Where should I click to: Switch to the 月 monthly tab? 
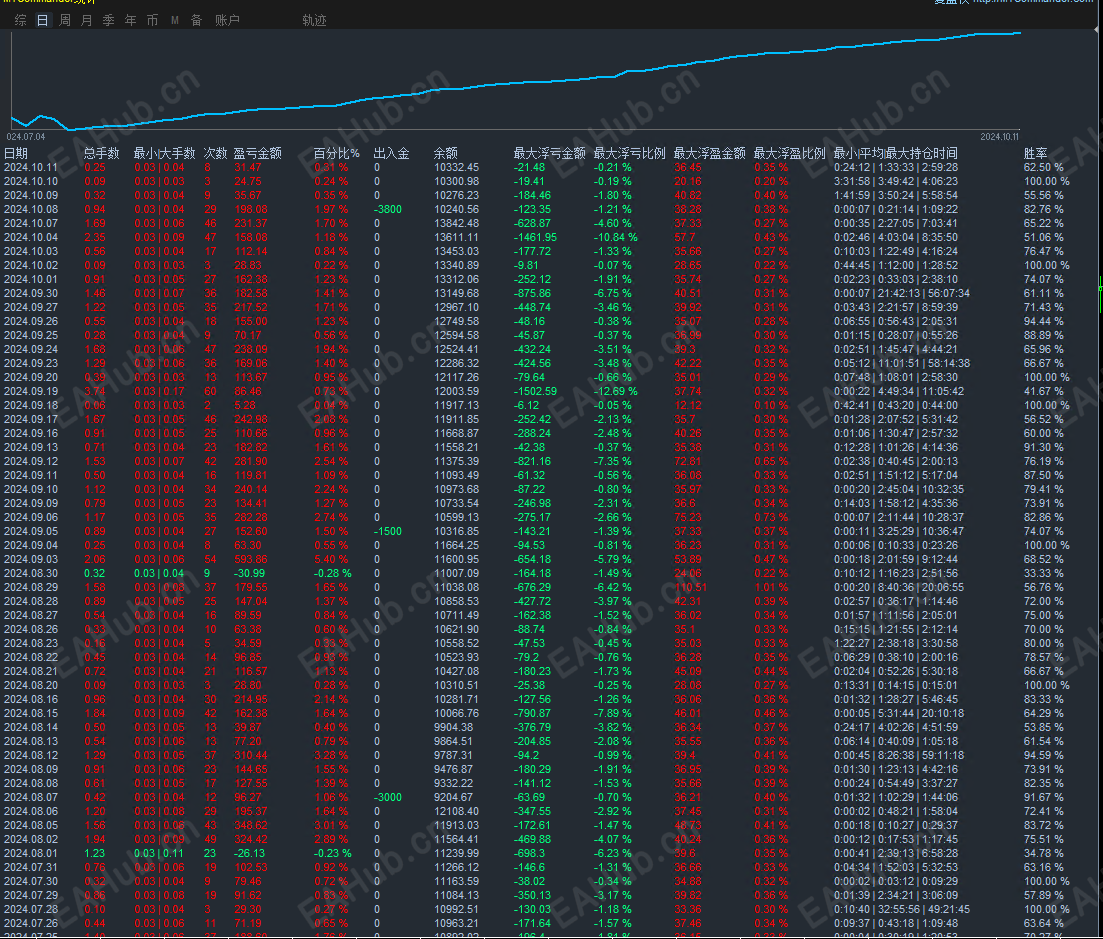87,20
